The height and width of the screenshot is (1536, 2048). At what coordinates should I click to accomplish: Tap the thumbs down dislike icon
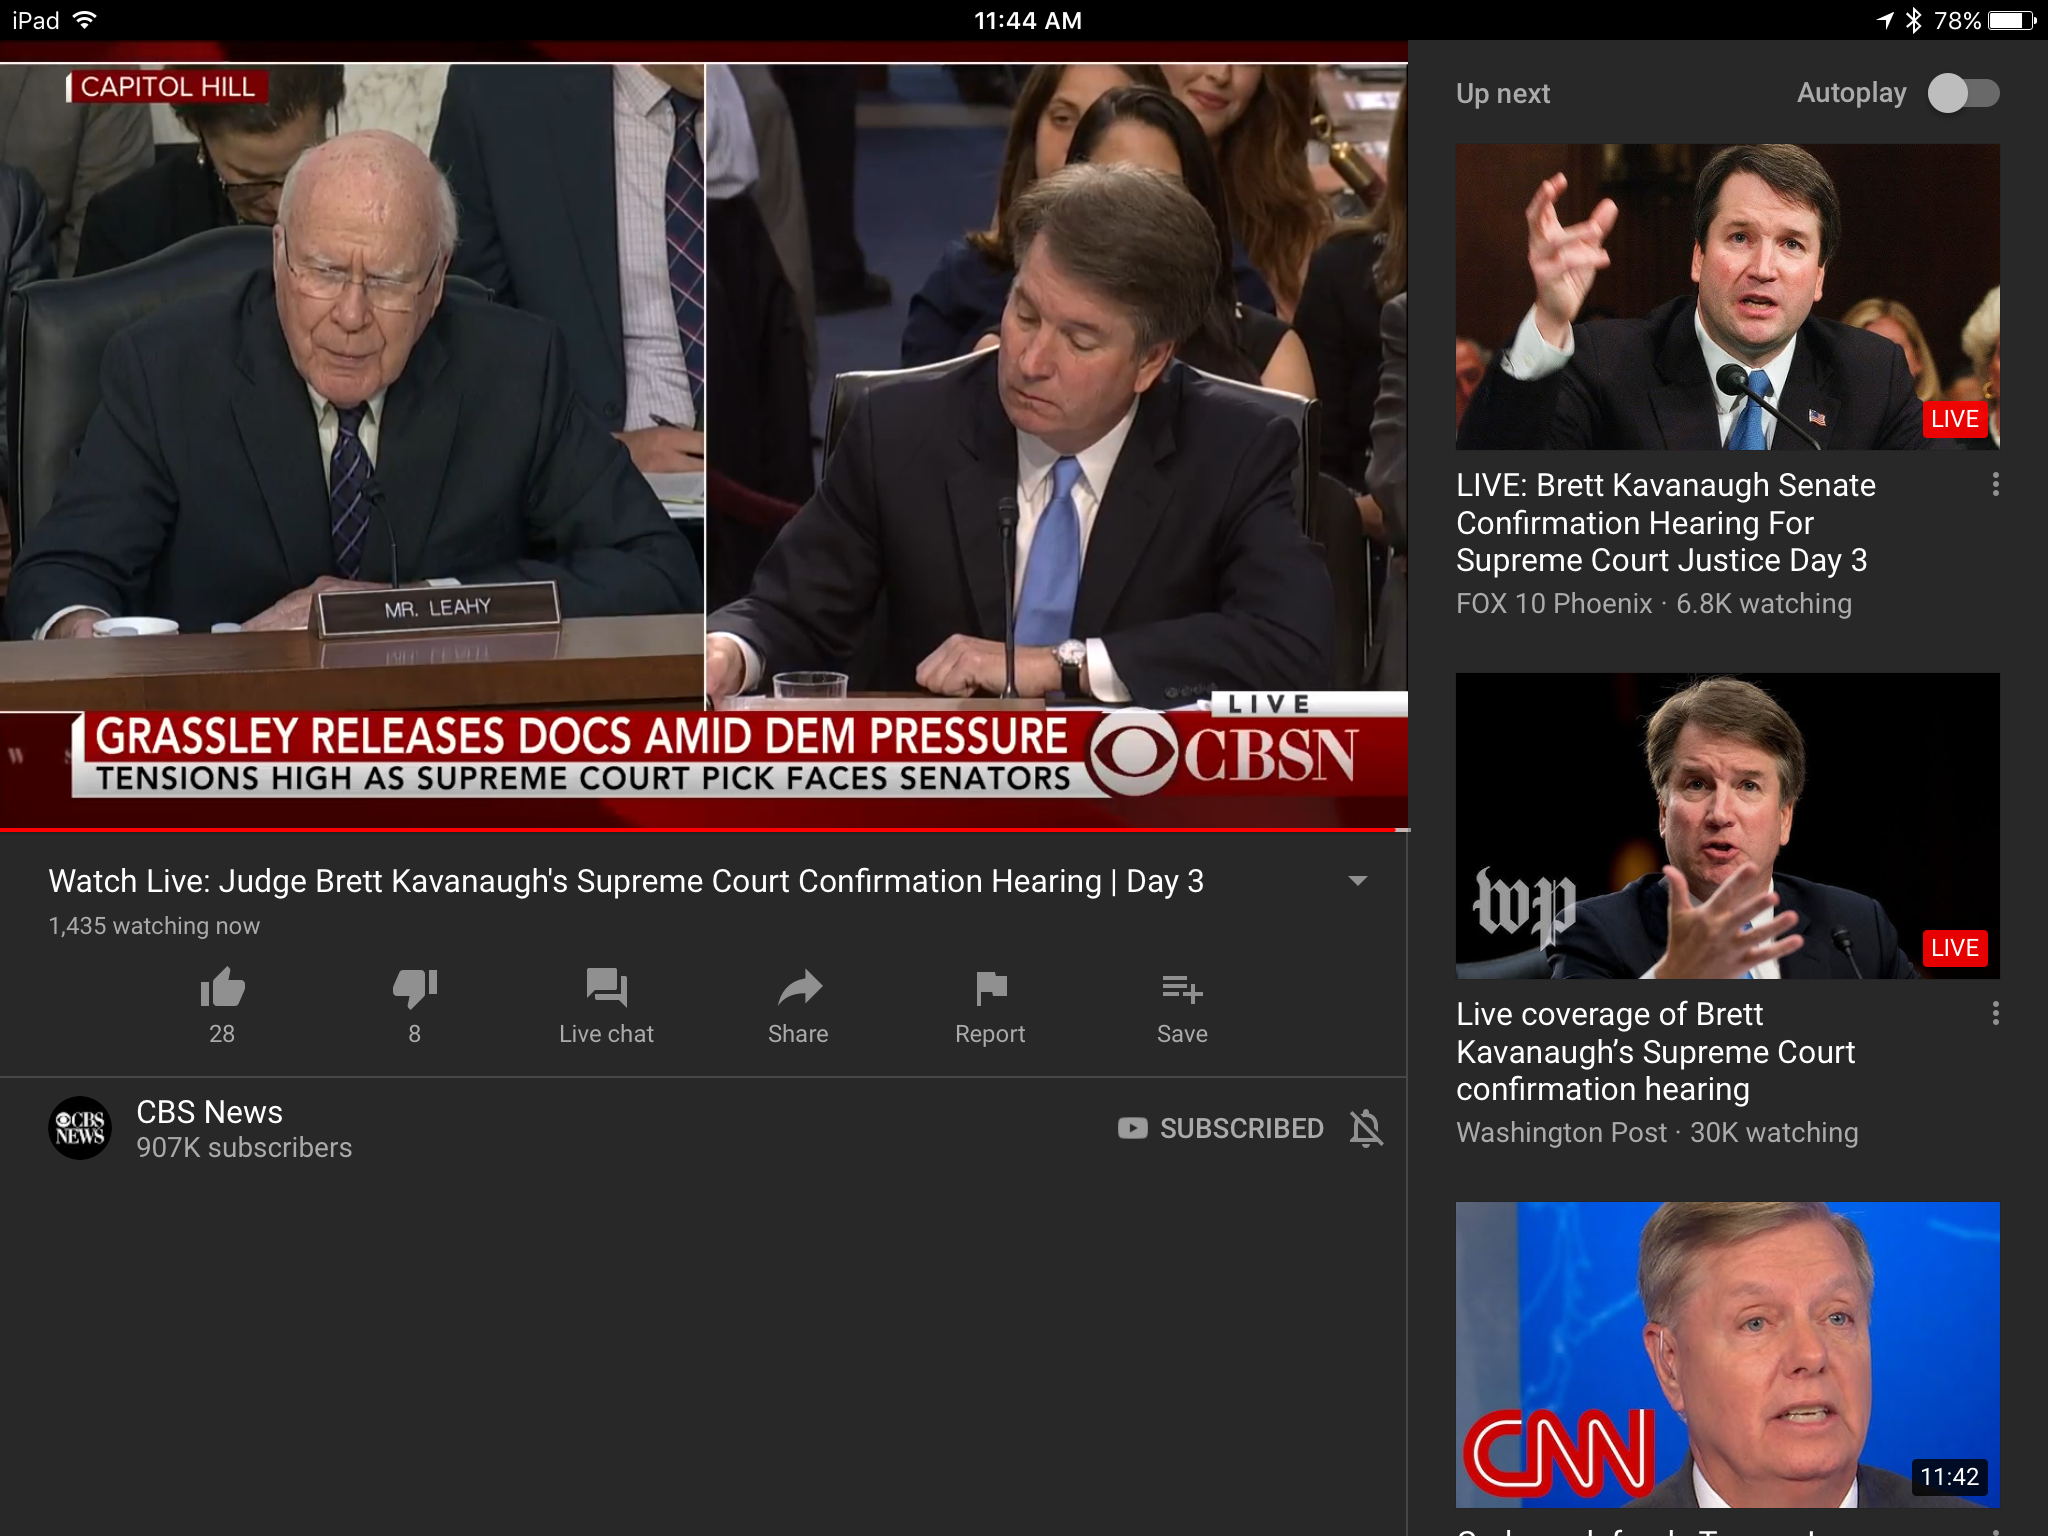coord(415,988)
